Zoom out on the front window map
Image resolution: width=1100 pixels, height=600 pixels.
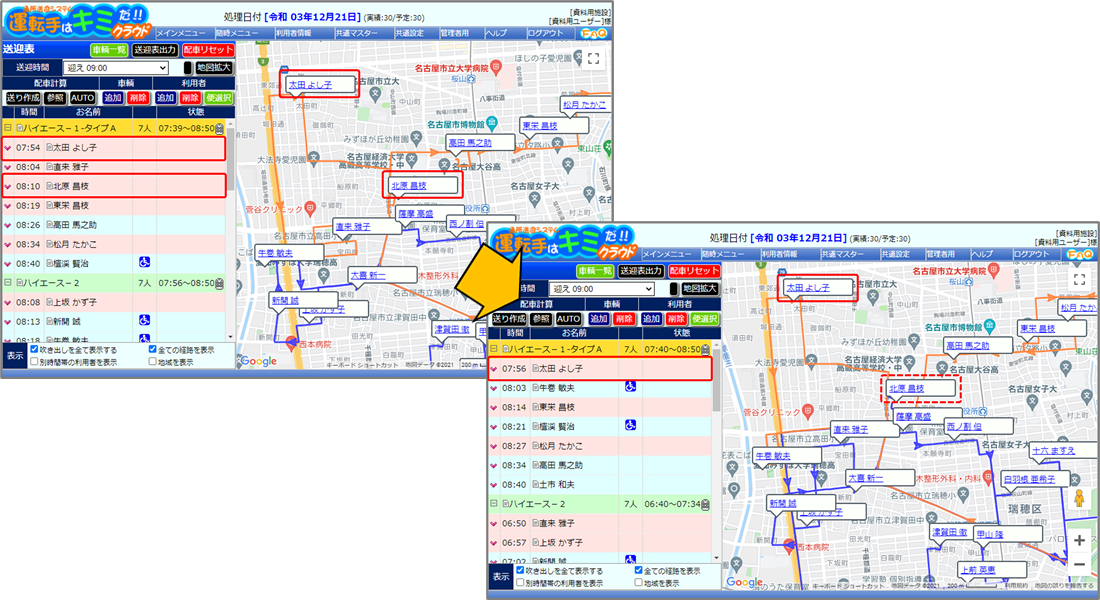(1079, 564)
